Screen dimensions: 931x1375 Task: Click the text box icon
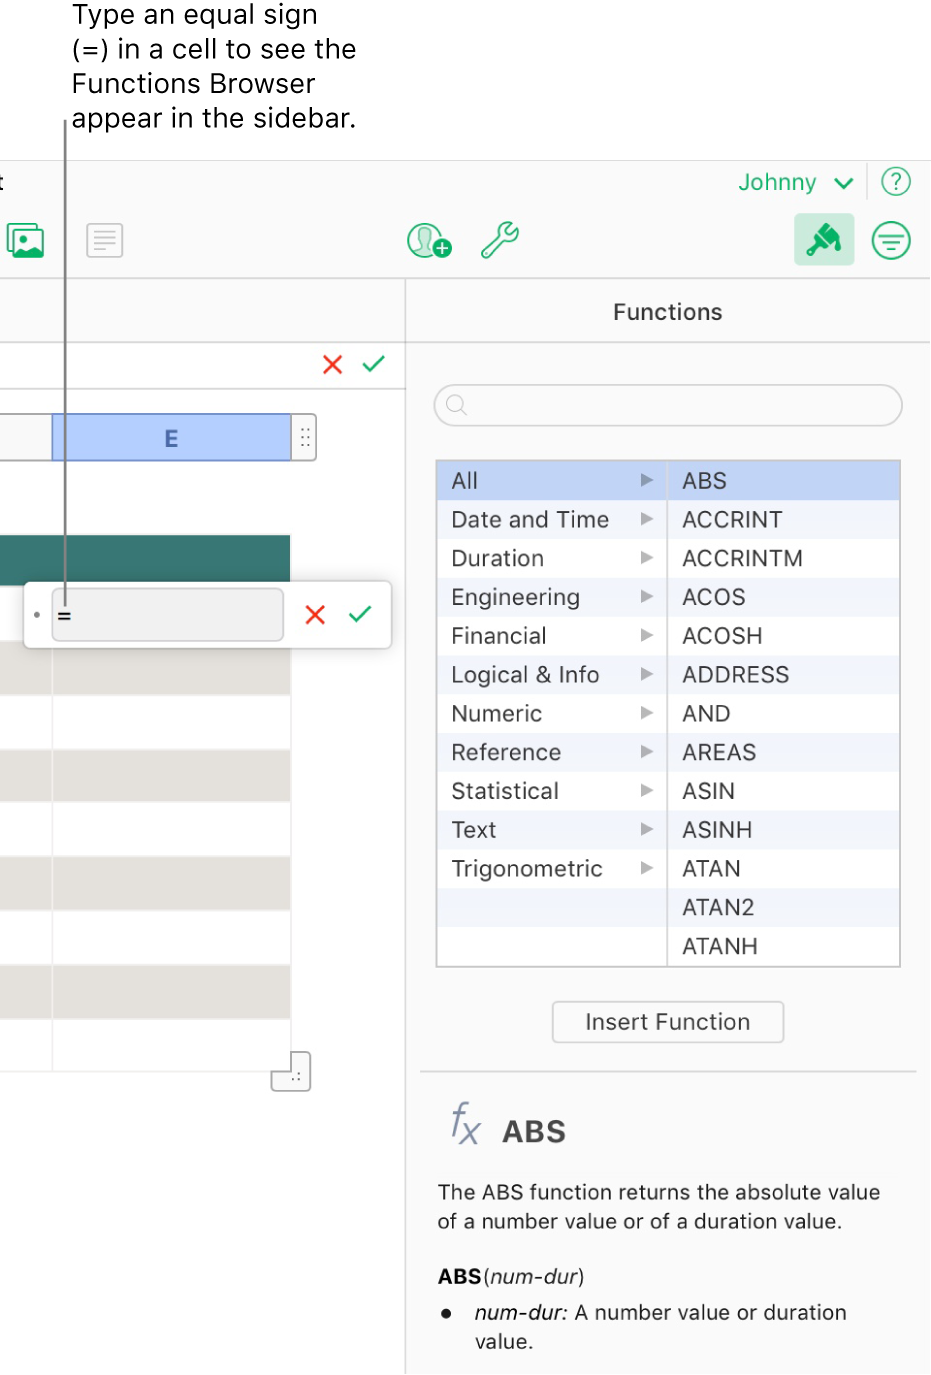point(104,240)
